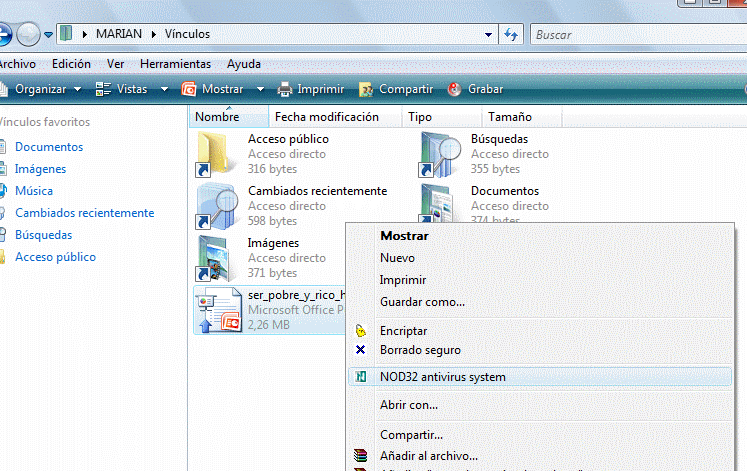The image size is (747, 471).
Task: Open Acceso público in favorite links
Action: (x=55, y=257)
